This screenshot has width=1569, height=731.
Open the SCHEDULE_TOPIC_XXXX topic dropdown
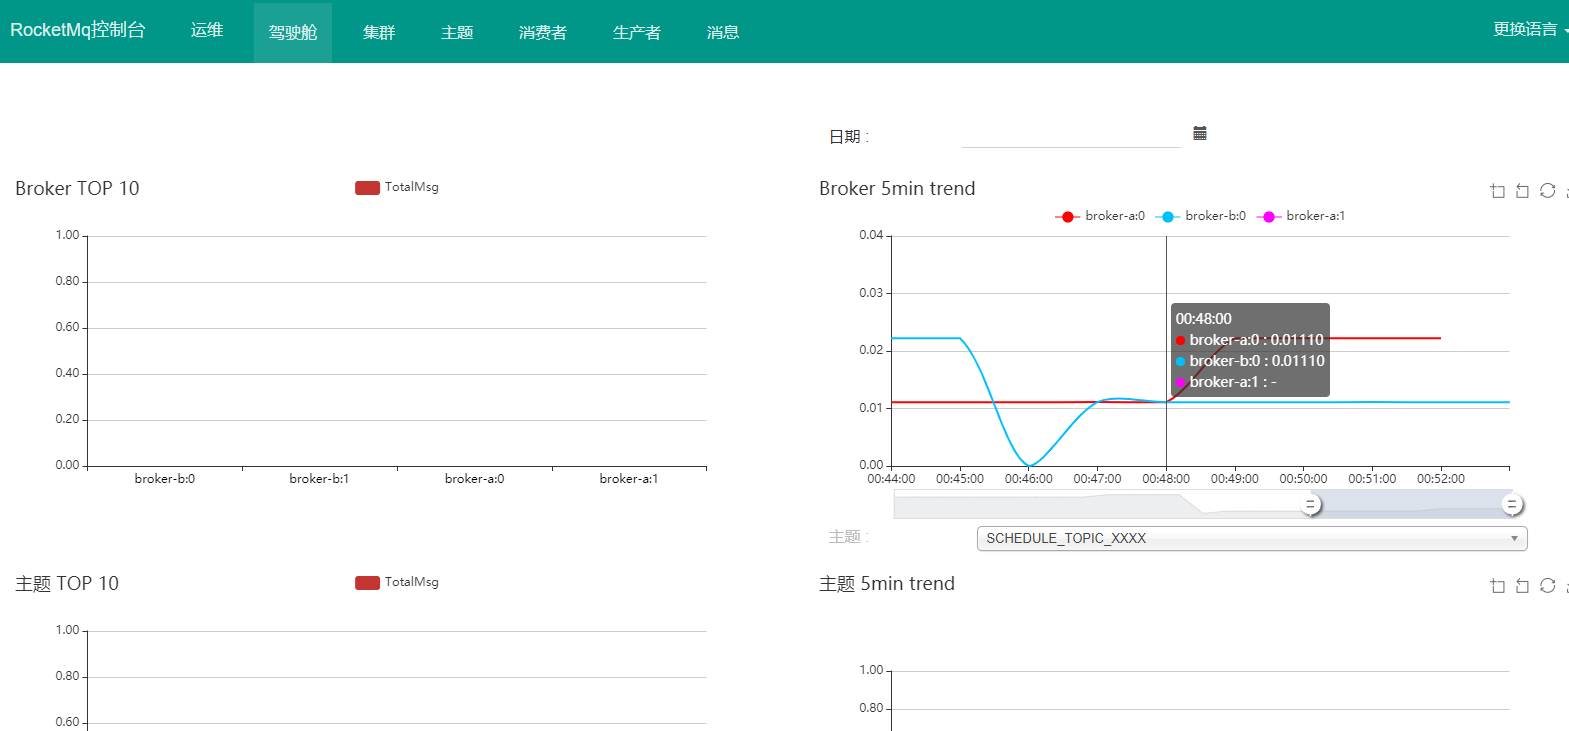tap(1252, 538)
